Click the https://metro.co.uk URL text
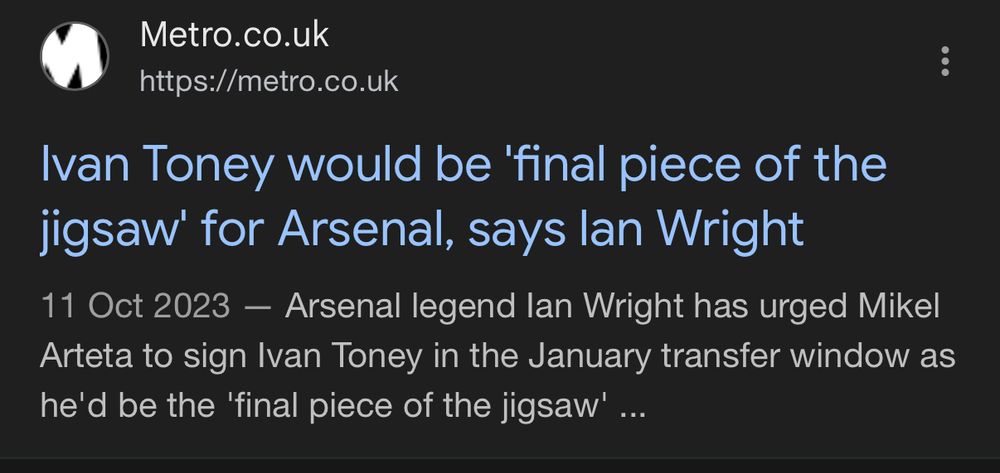The height and width of the screenshot is (473, 1000). coord(268,82)
